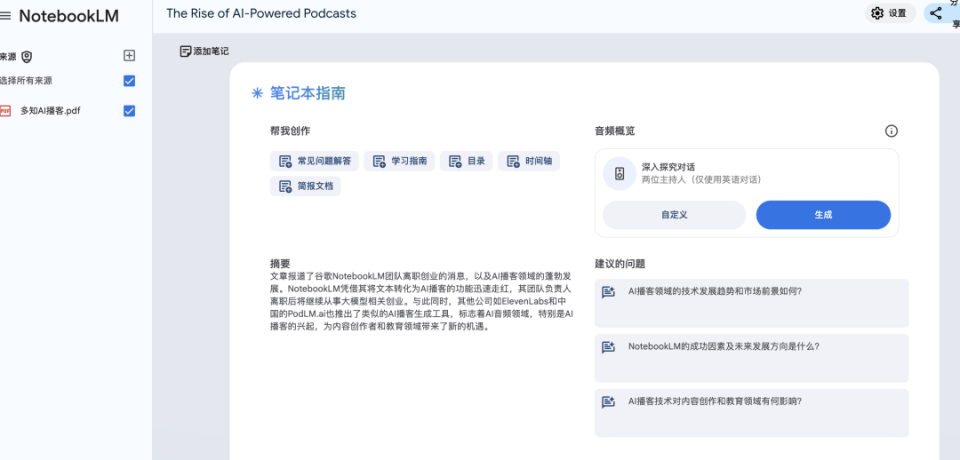
Task: Click the speaker icon for 深入探究对话
Action: tap(620, 173)
